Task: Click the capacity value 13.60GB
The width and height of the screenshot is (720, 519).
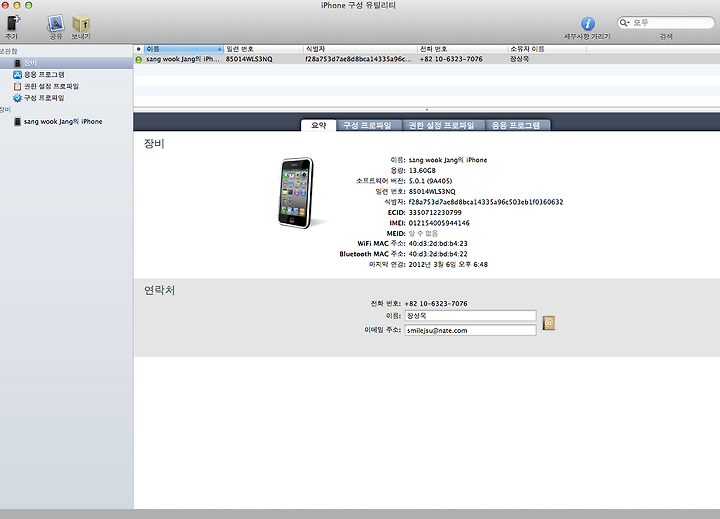Action: pyautogui.click(x=422, y=170)
